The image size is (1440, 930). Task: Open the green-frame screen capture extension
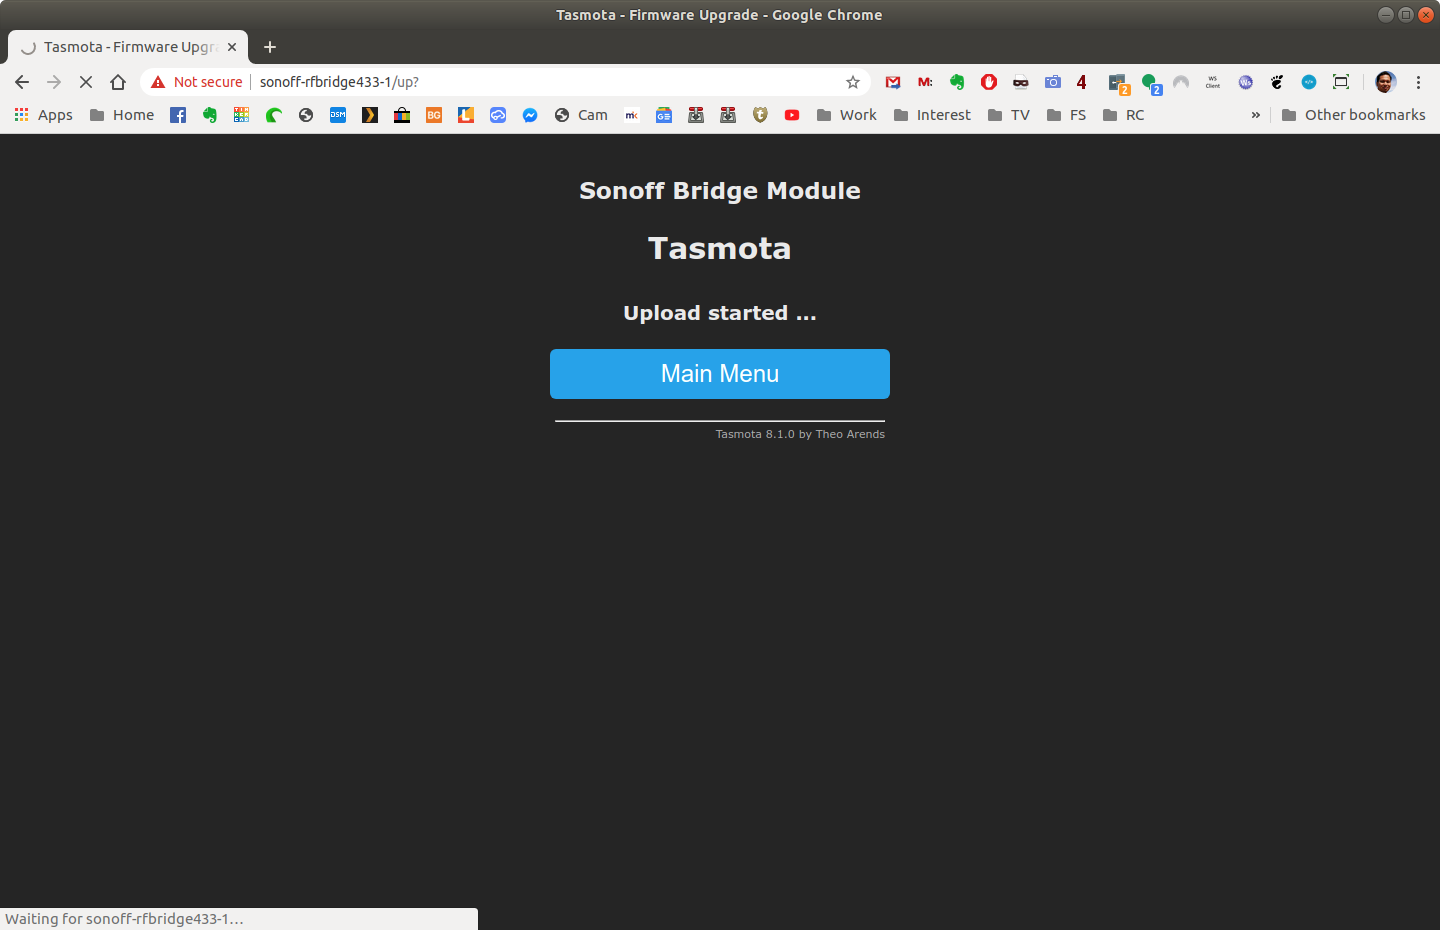[x=1341, y=82]
